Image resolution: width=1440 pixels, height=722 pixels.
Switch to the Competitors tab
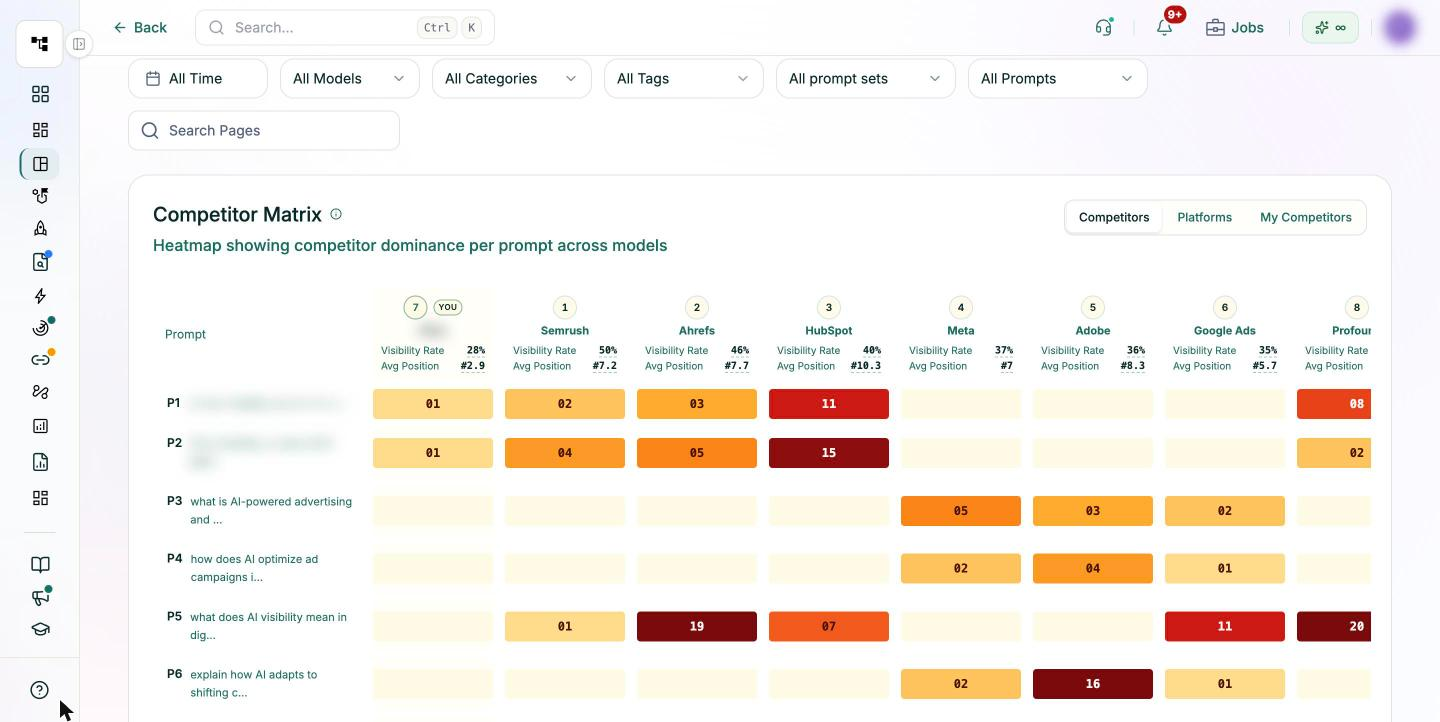point(1114,217)
